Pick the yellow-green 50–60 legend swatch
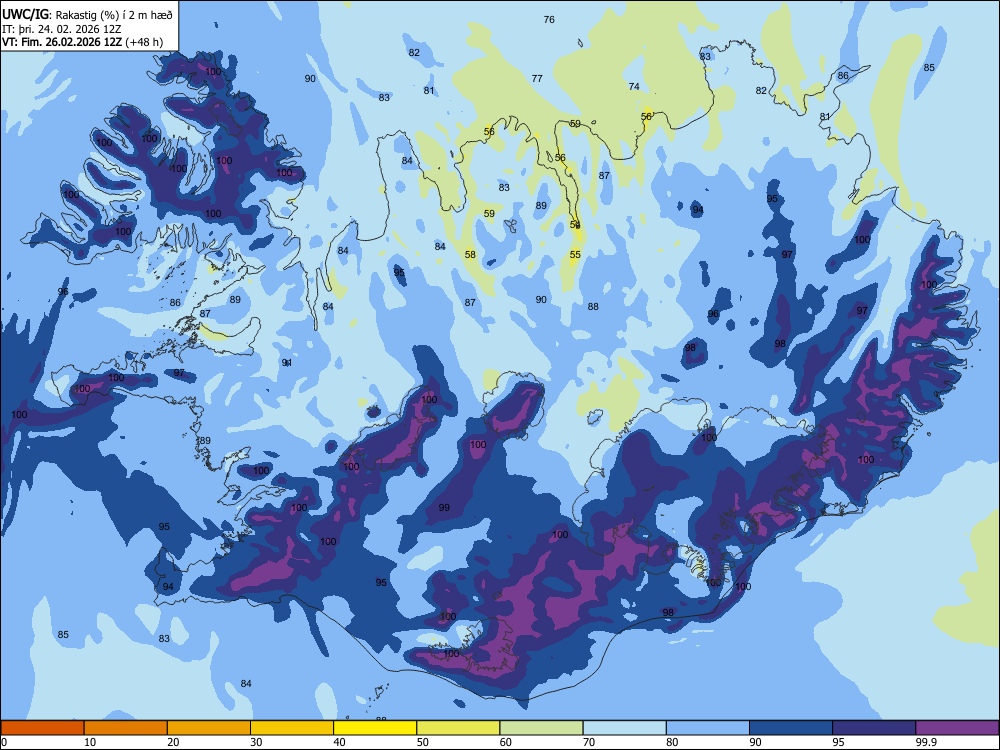 tap(458, 728)
